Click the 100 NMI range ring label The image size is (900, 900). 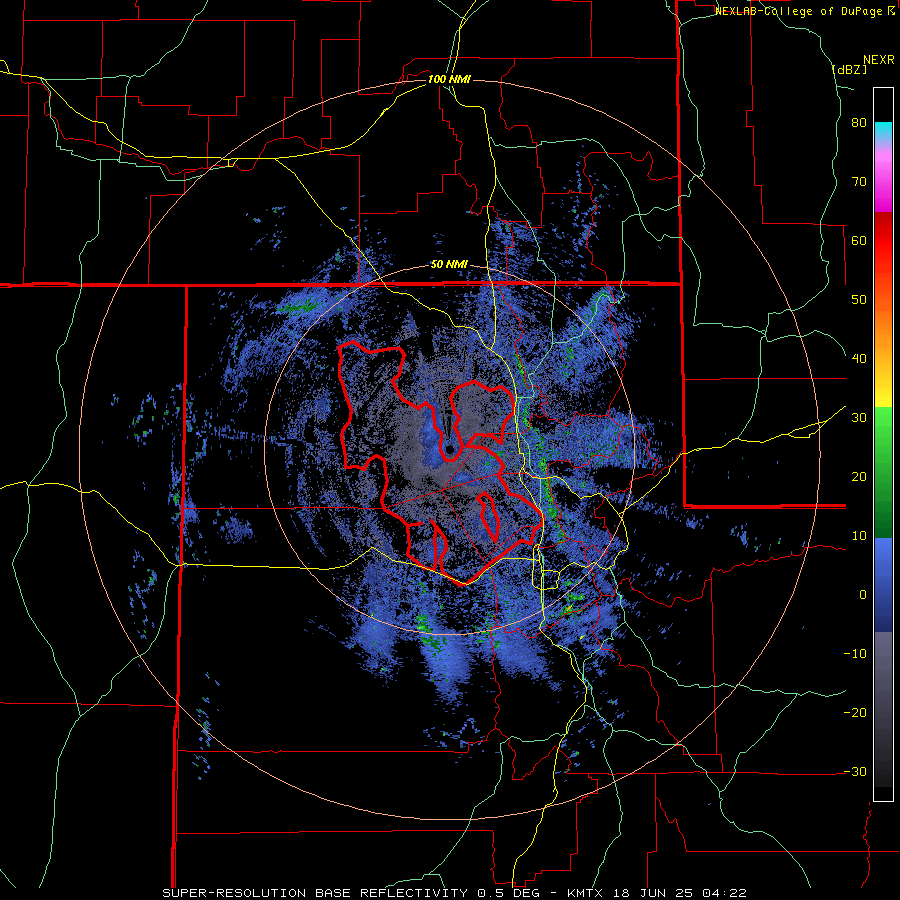point(449,79)
